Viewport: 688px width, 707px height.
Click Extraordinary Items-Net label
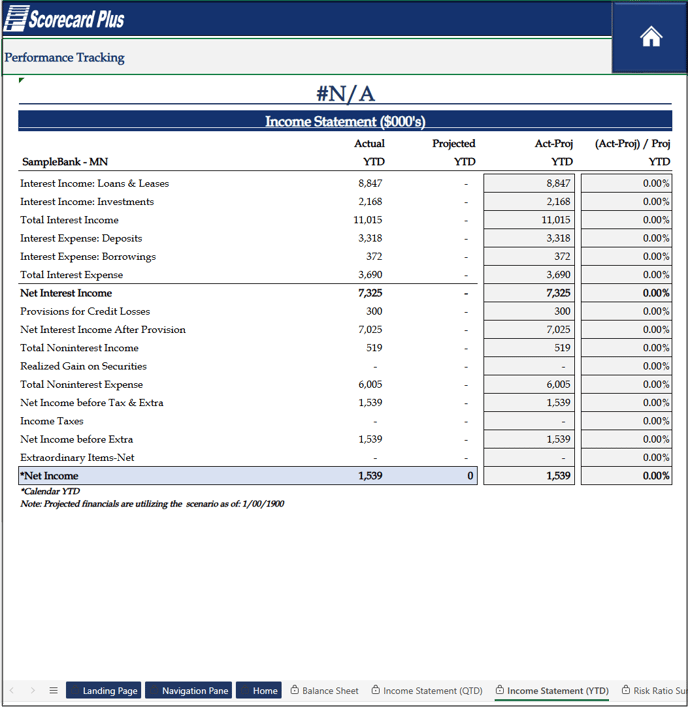click(78, 457)
